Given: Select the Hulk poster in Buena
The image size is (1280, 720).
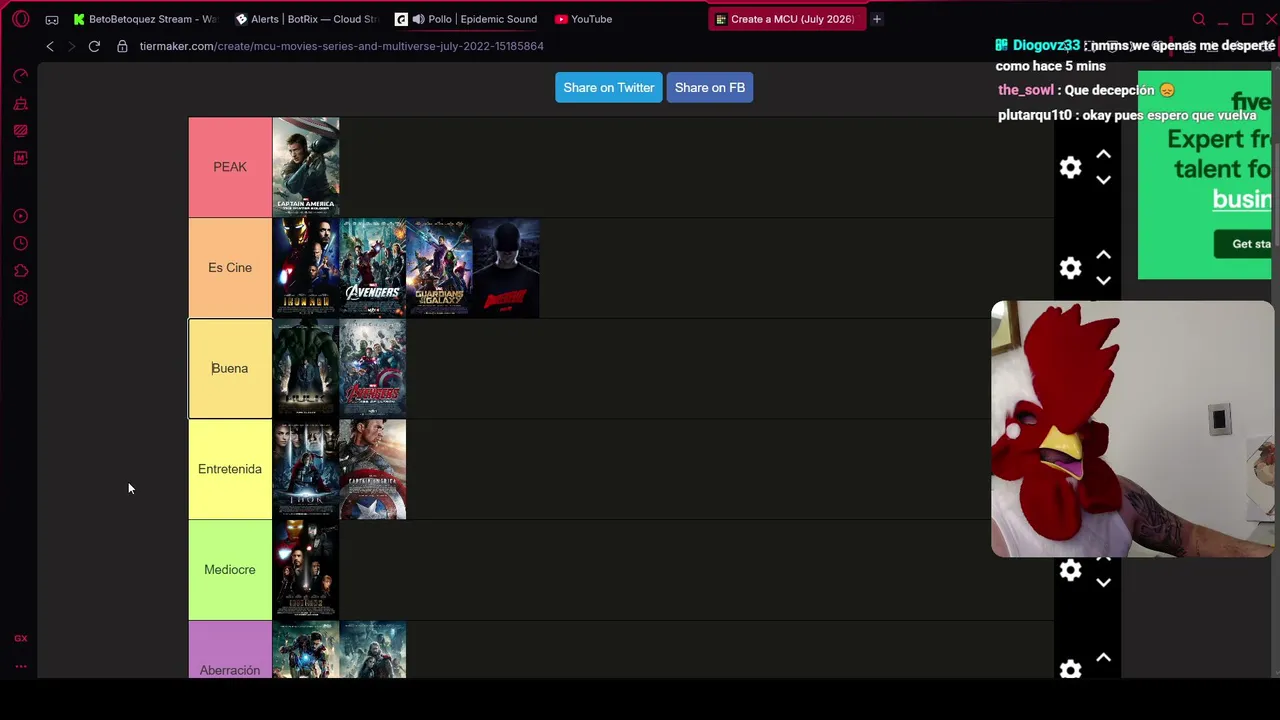Looking at the screenshot, I should (306, 368).
